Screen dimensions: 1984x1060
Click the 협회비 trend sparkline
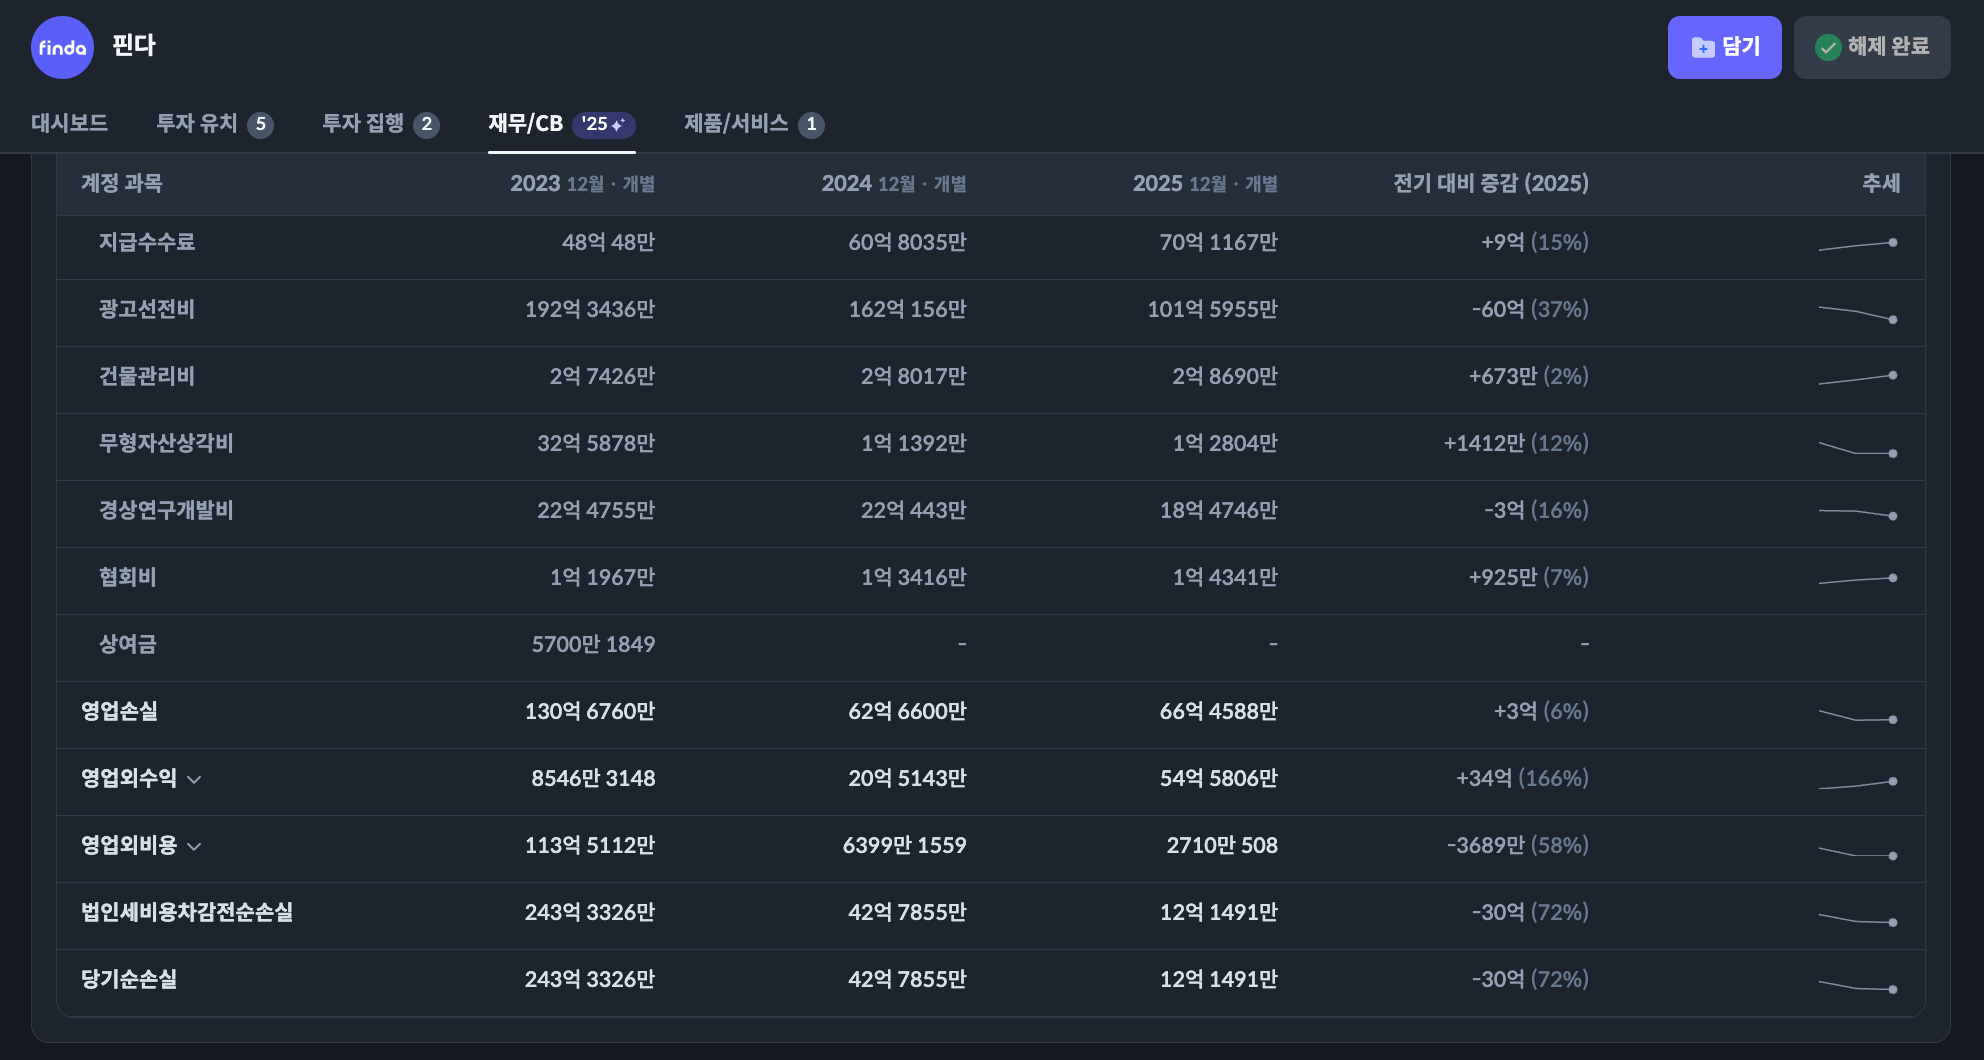coord(1857,580)
